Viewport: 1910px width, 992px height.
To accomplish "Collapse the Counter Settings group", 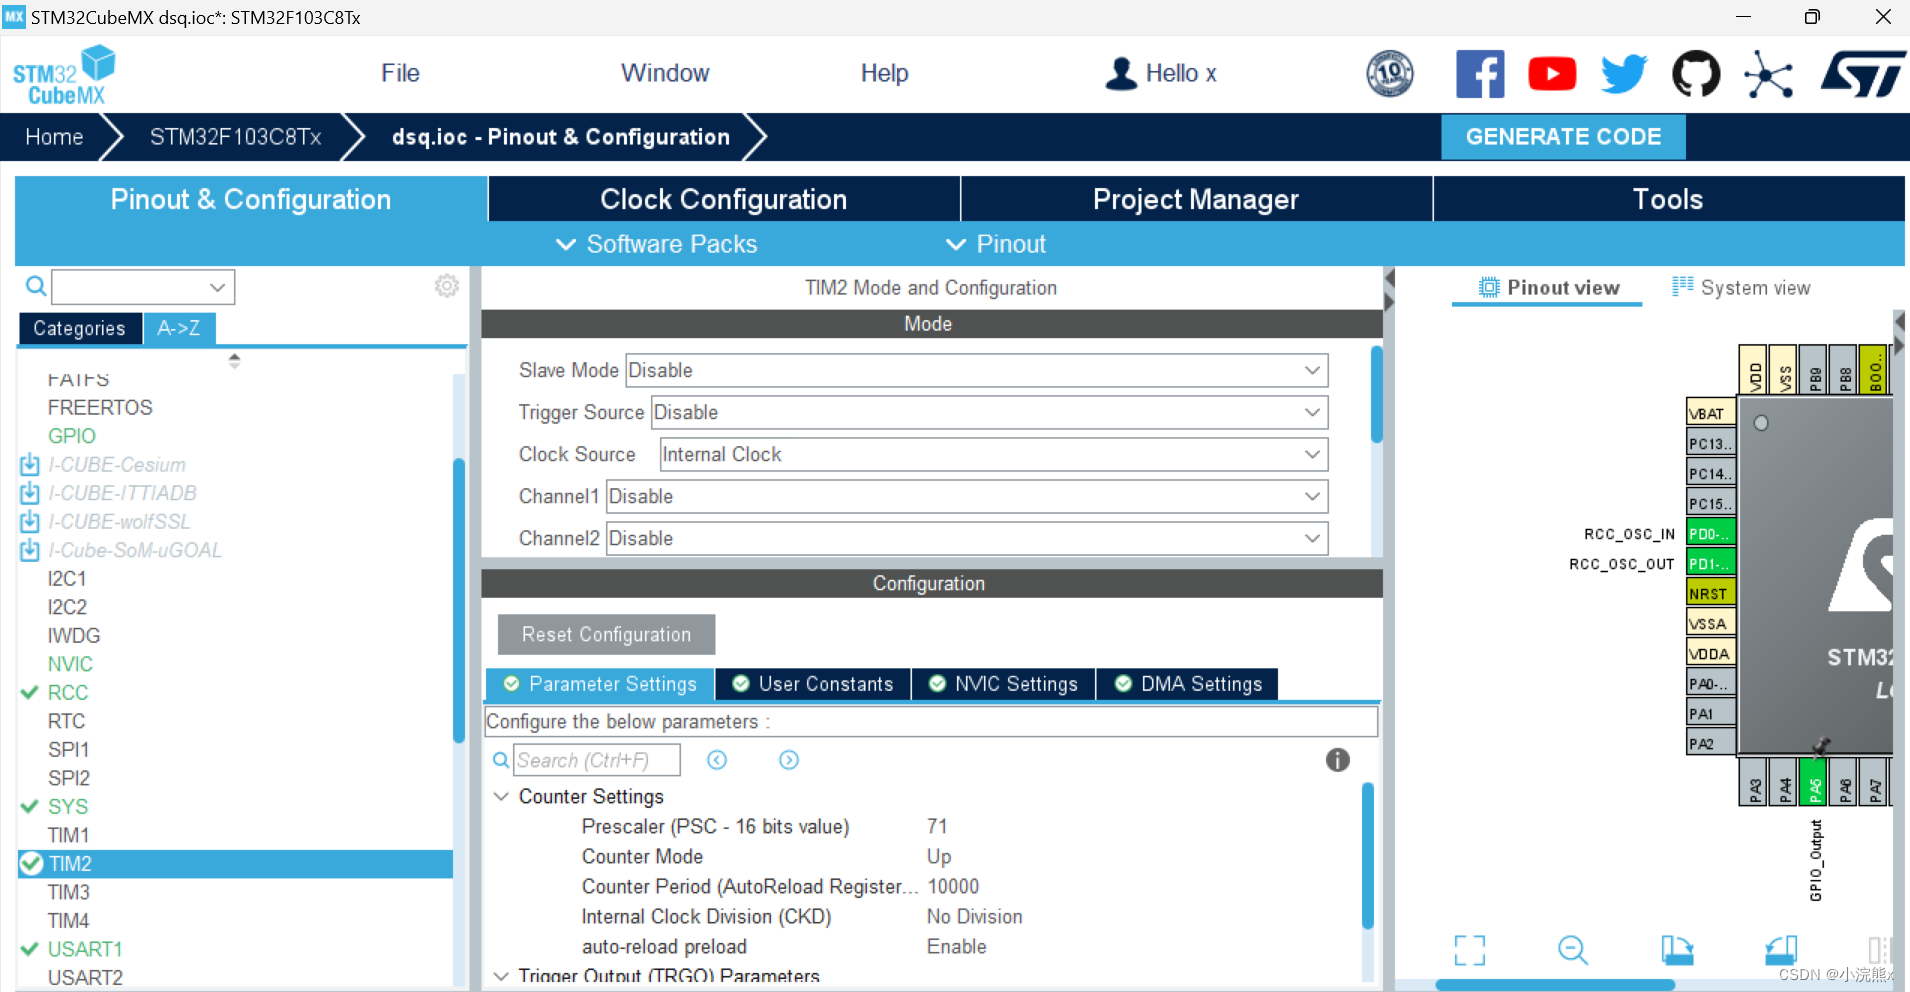I will (x=501, y=797).
